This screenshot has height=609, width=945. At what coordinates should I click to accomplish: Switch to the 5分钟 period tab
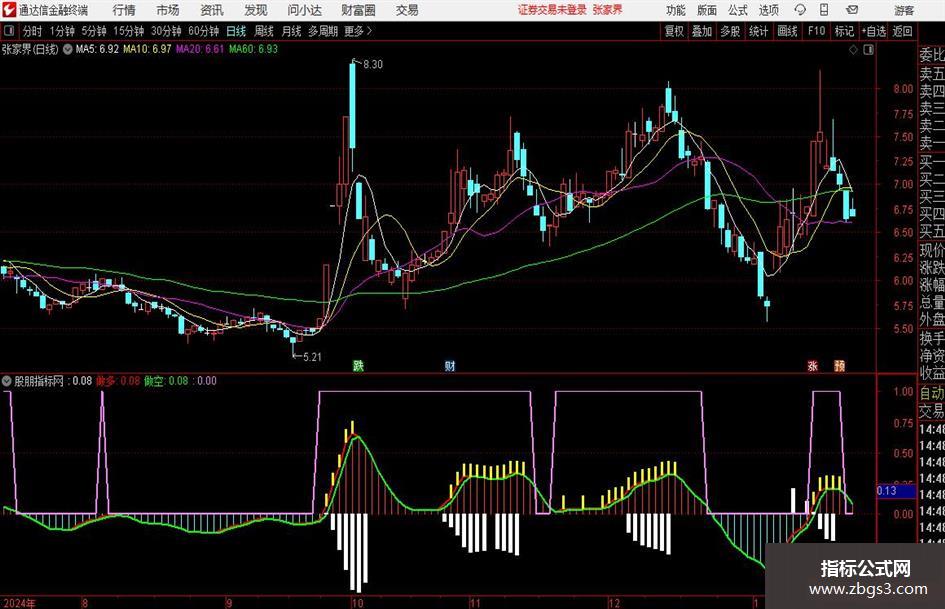click(94, 31)
